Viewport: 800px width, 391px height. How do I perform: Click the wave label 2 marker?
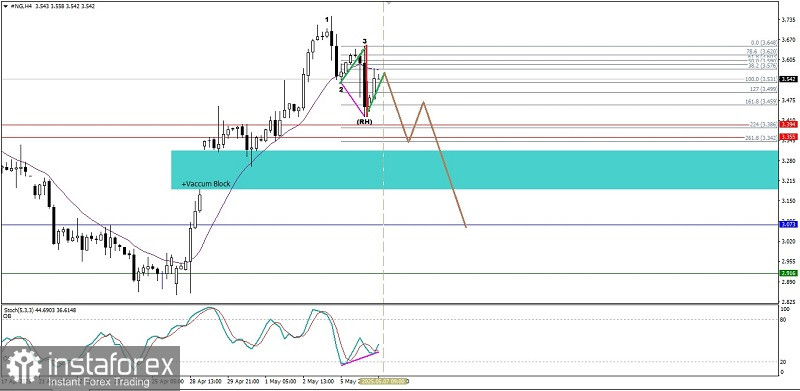tap(341, 89)
